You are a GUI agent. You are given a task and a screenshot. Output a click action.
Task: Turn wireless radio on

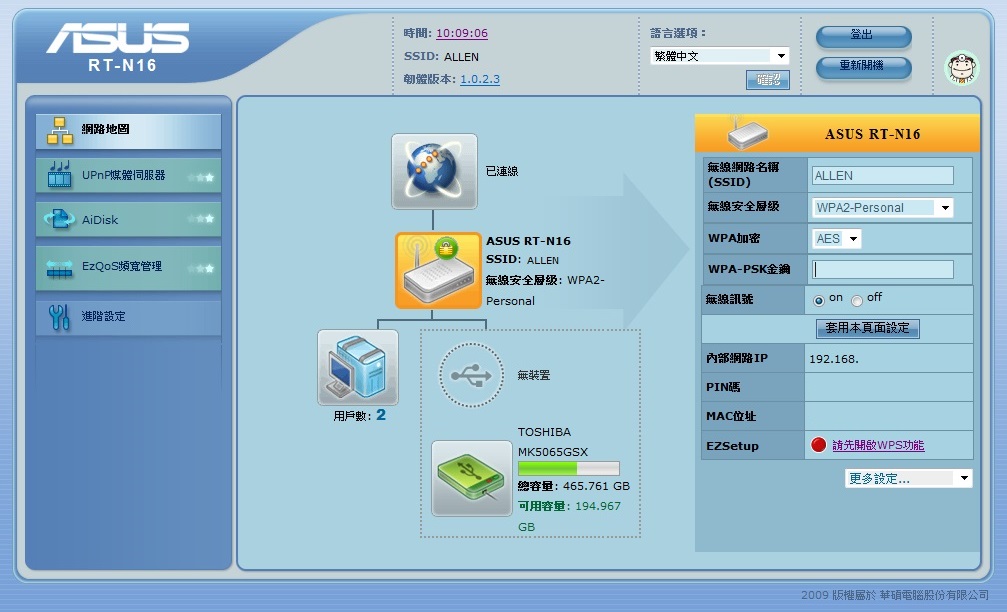(818, 301)
